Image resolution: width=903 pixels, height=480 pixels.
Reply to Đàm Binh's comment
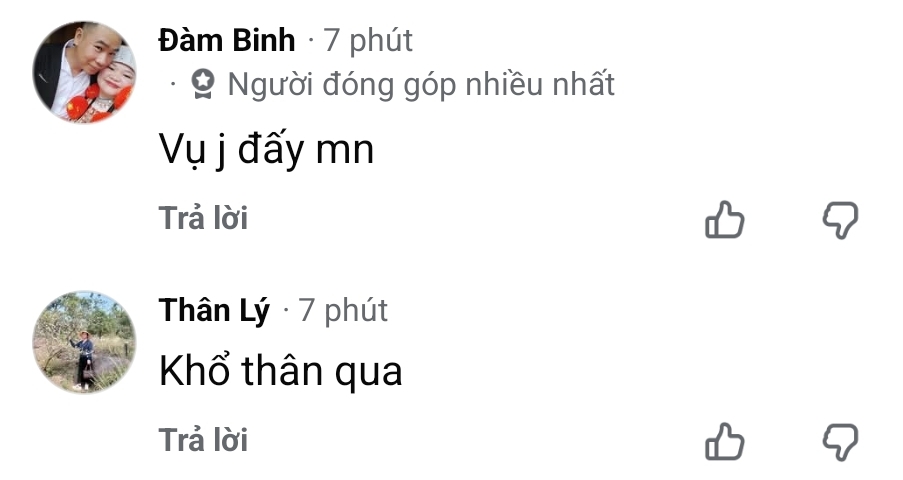[203, 218]
